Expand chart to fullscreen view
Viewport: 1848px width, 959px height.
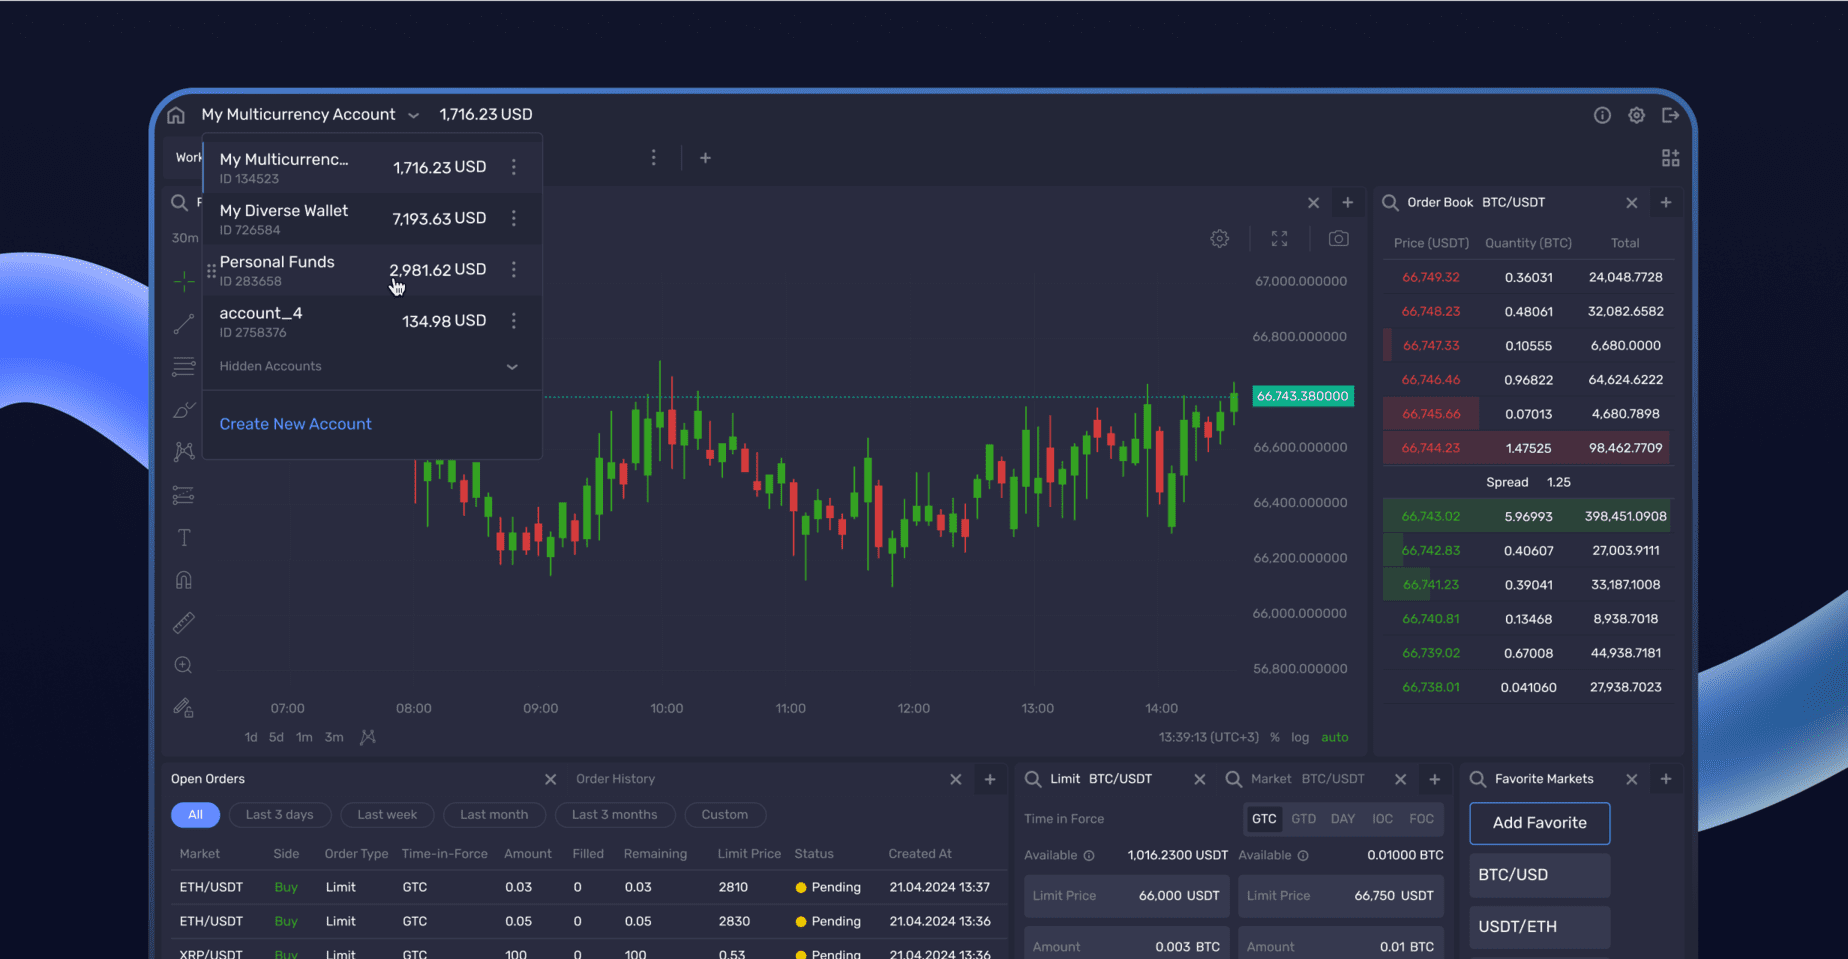click(x=1279, y=238)
